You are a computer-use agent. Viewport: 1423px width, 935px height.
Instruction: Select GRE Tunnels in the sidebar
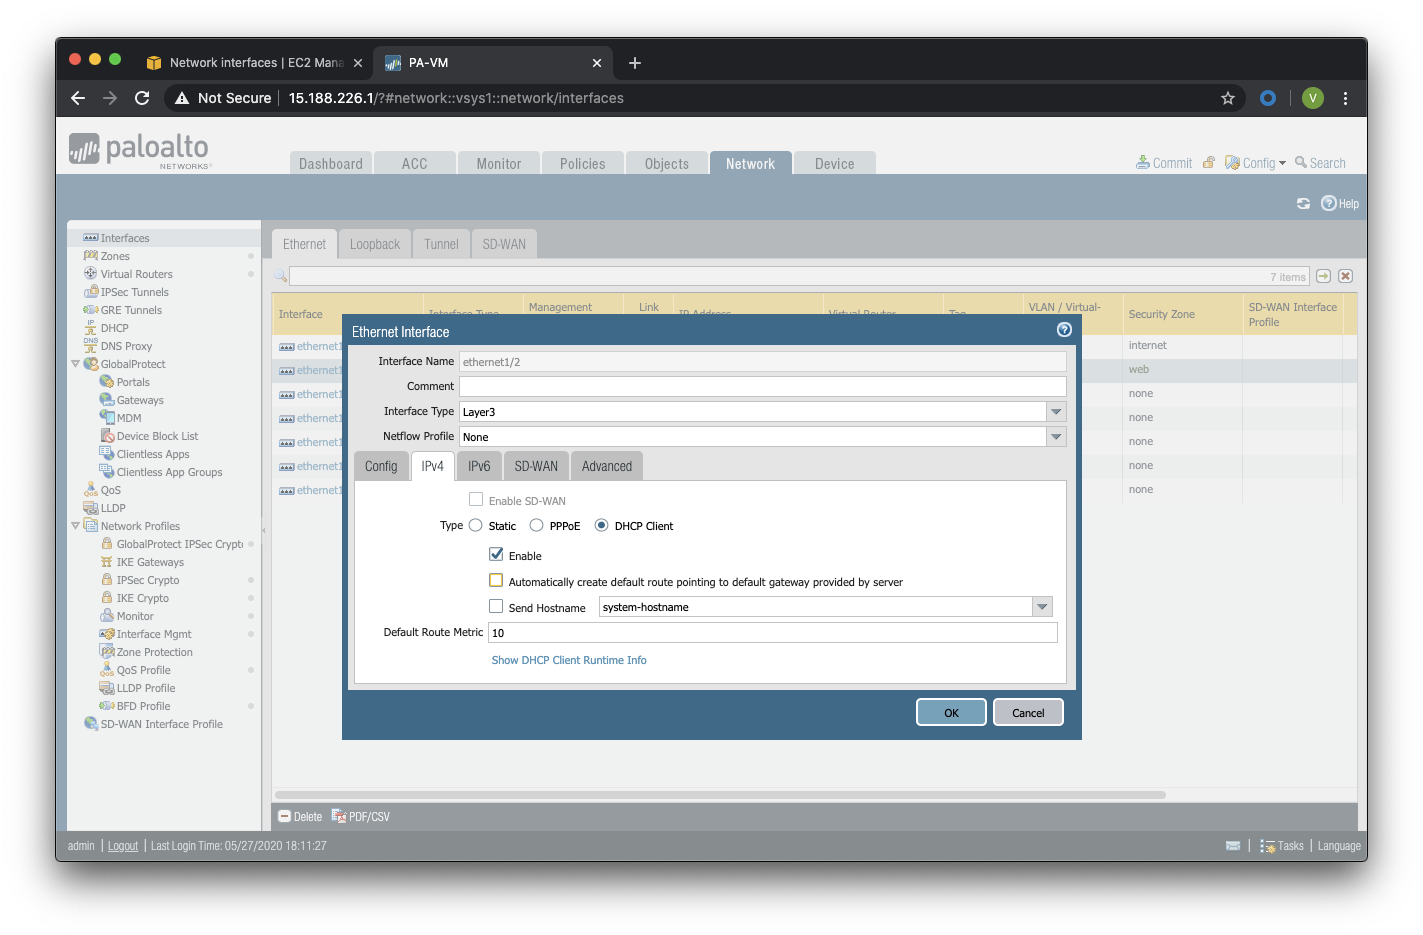coord(131,310)
